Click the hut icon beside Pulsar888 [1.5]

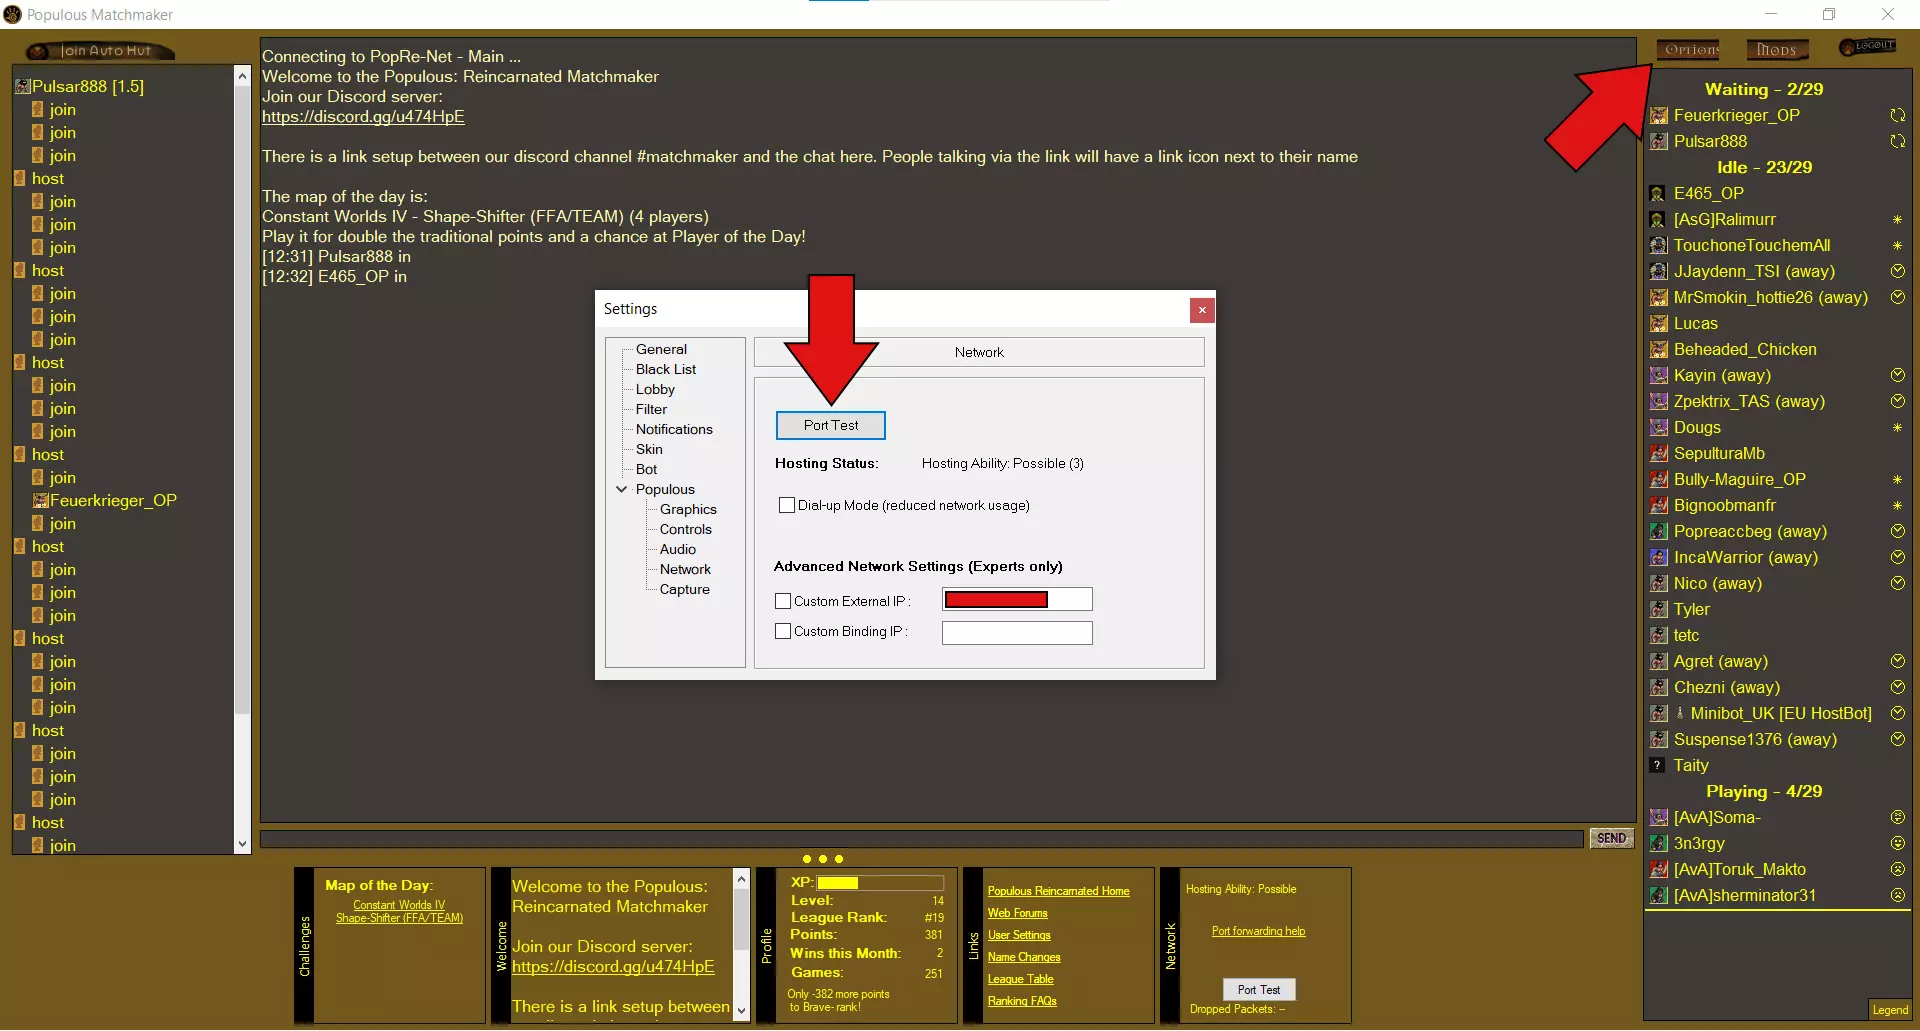pos(22,87)
